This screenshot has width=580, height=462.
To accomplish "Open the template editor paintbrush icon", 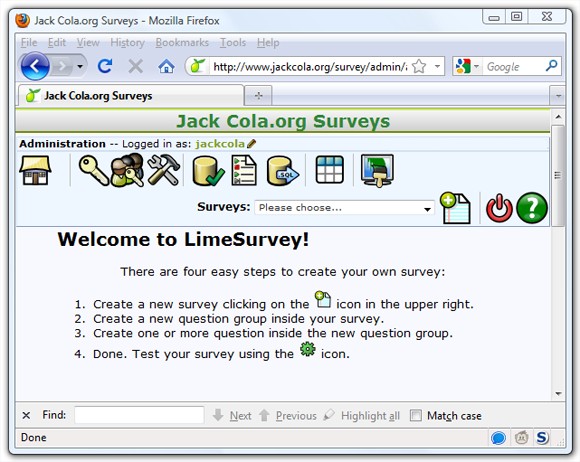I will point(377,171).
